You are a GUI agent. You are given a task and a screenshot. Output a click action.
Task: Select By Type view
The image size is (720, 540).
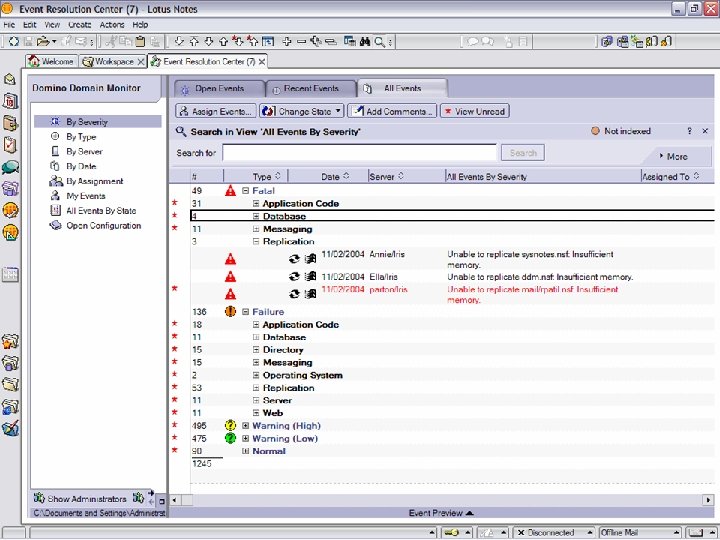tap(81, 137)
